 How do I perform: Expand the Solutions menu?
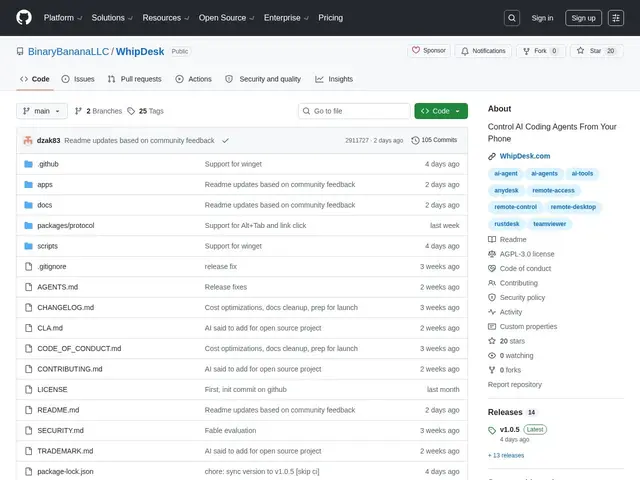point(112,18)
